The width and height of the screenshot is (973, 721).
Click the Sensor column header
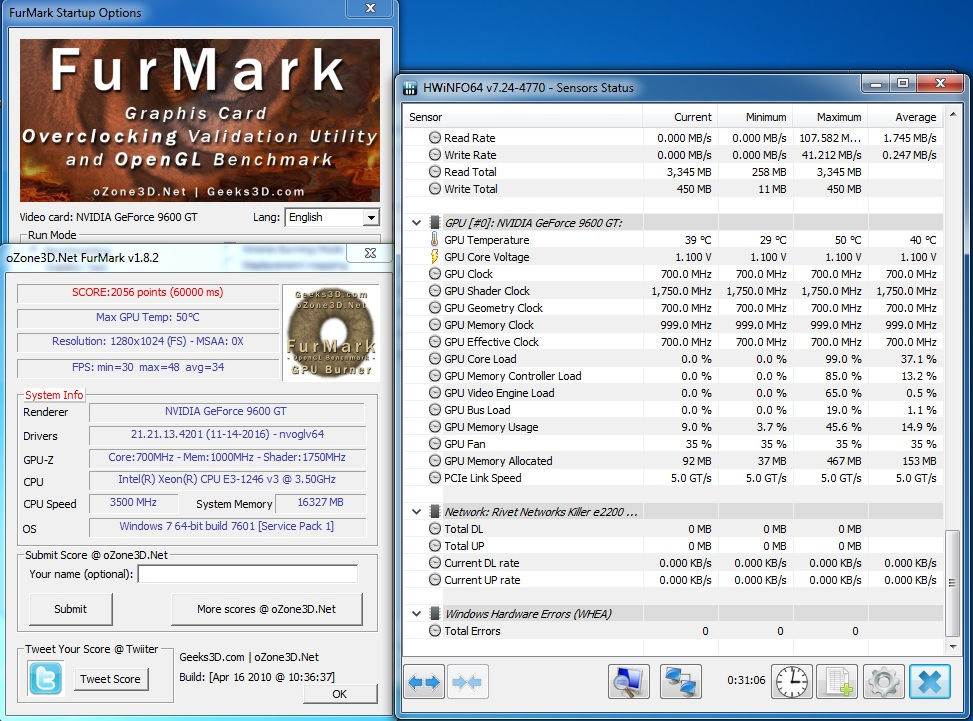tap(522, 117)
